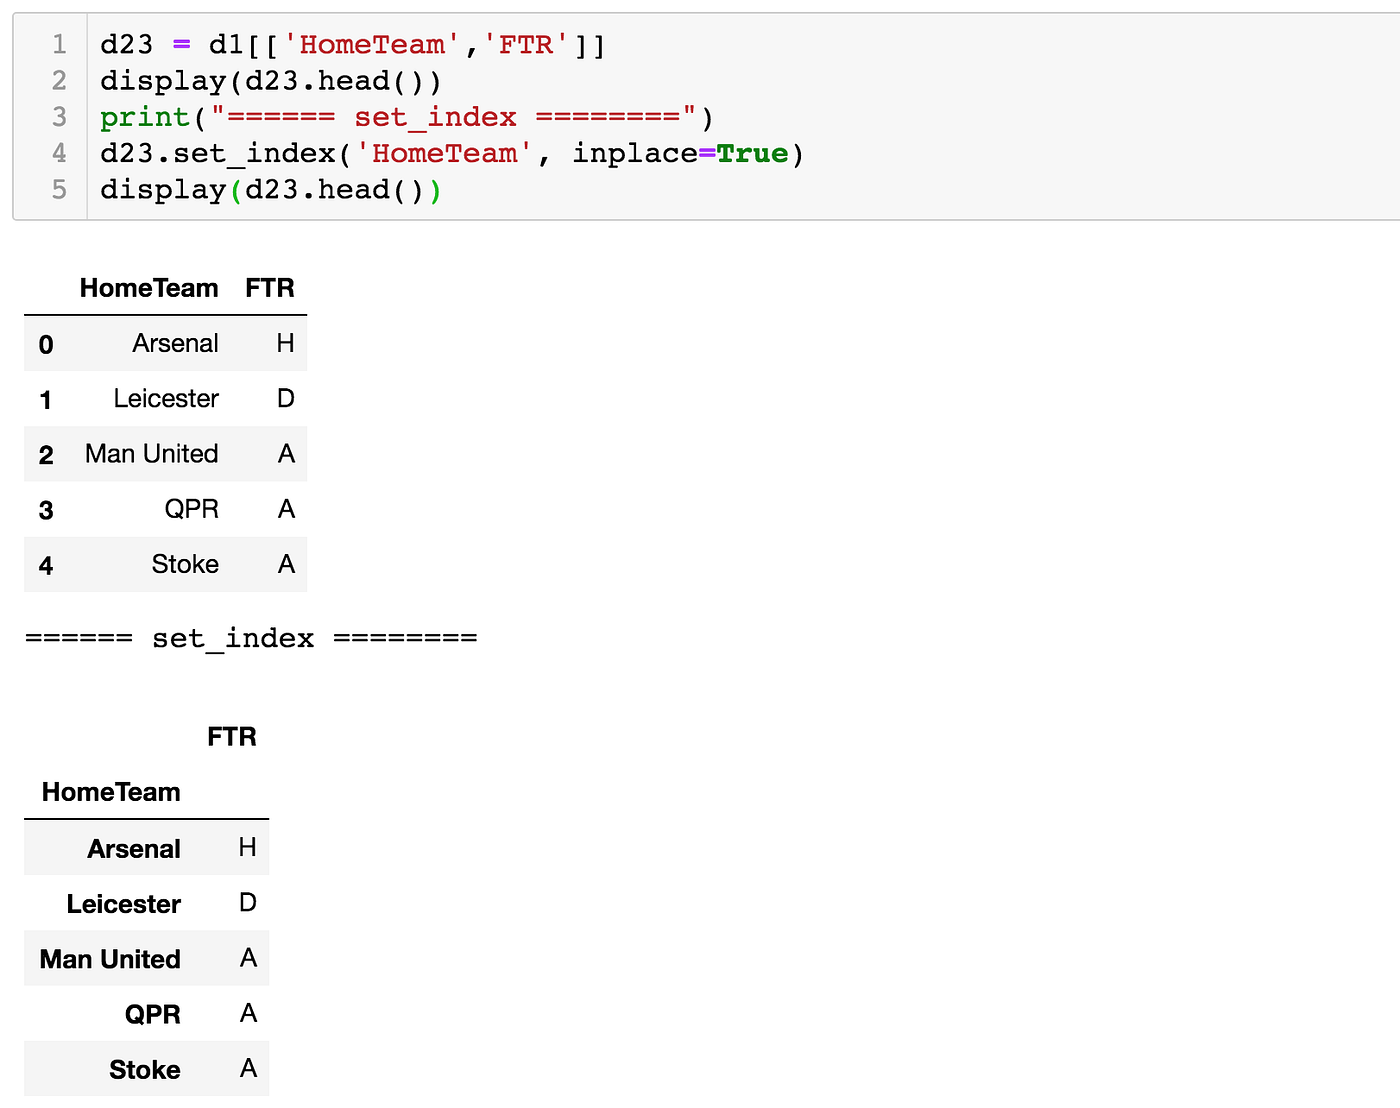Click the red "====== set_index ========" string in code
The height and width of the screenshot is (1108, 1400).
(x=453, y=117)
